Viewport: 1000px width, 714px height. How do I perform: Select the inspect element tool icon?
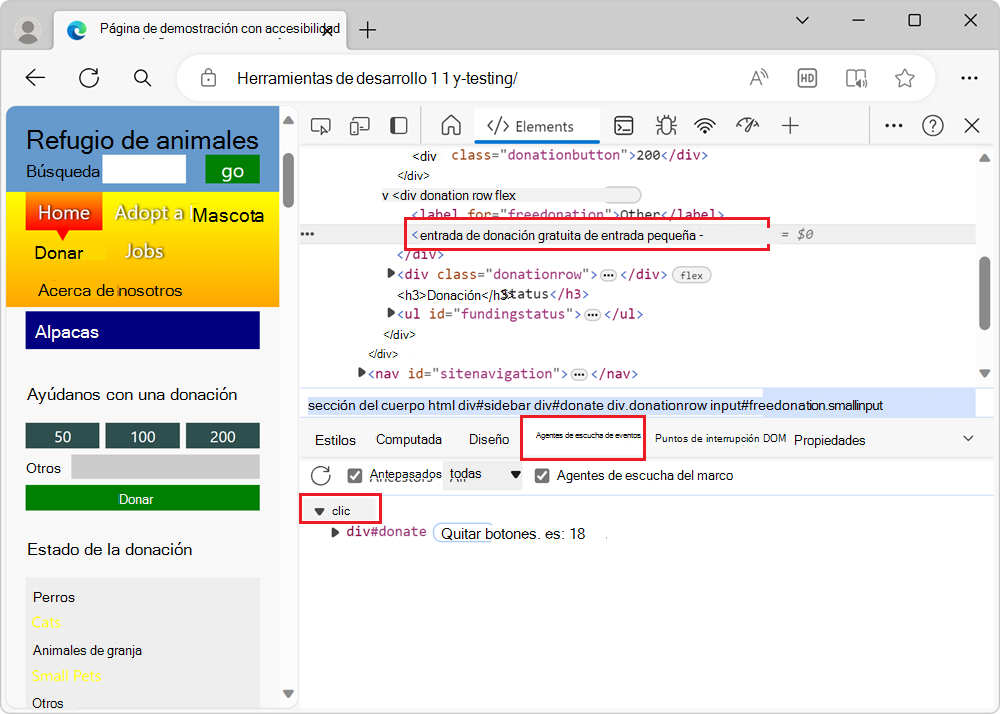point(320,126)
